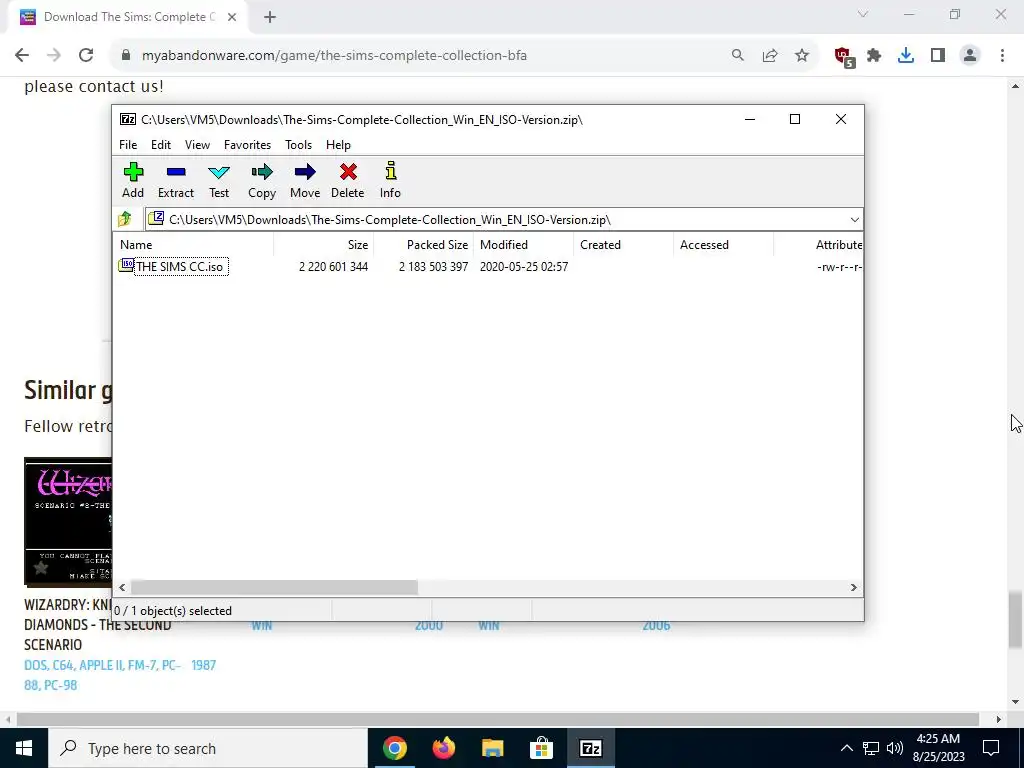Sort by the Modified column header
Image resolution: width=1024 pixels, height=768 pixels.
pyautogui.click(x=523, y=245)
